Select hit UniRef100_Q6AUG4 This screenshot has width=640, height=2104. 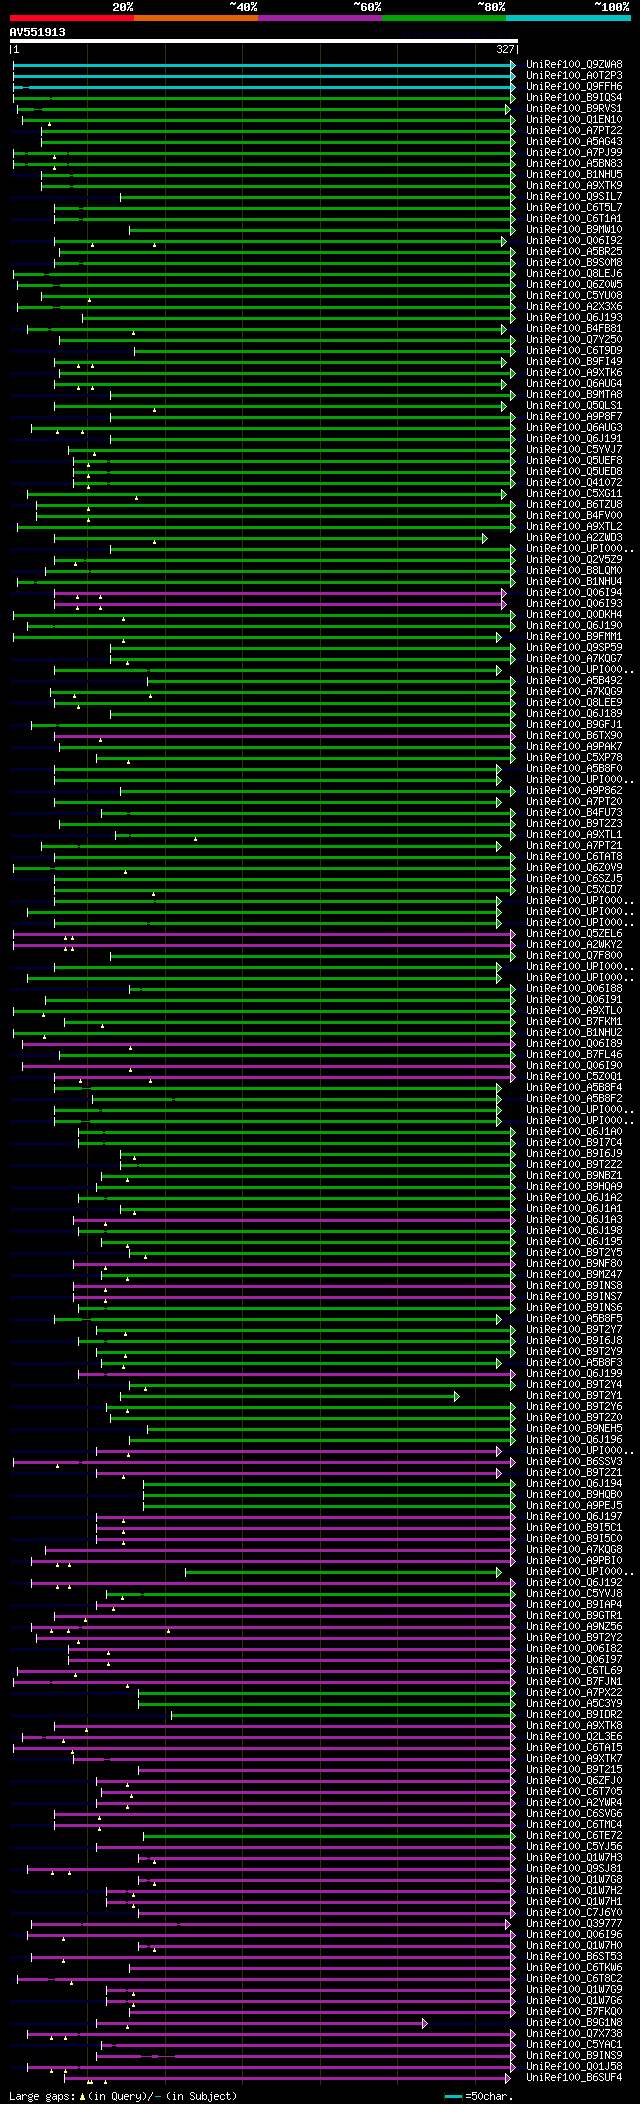click(574, 384)
